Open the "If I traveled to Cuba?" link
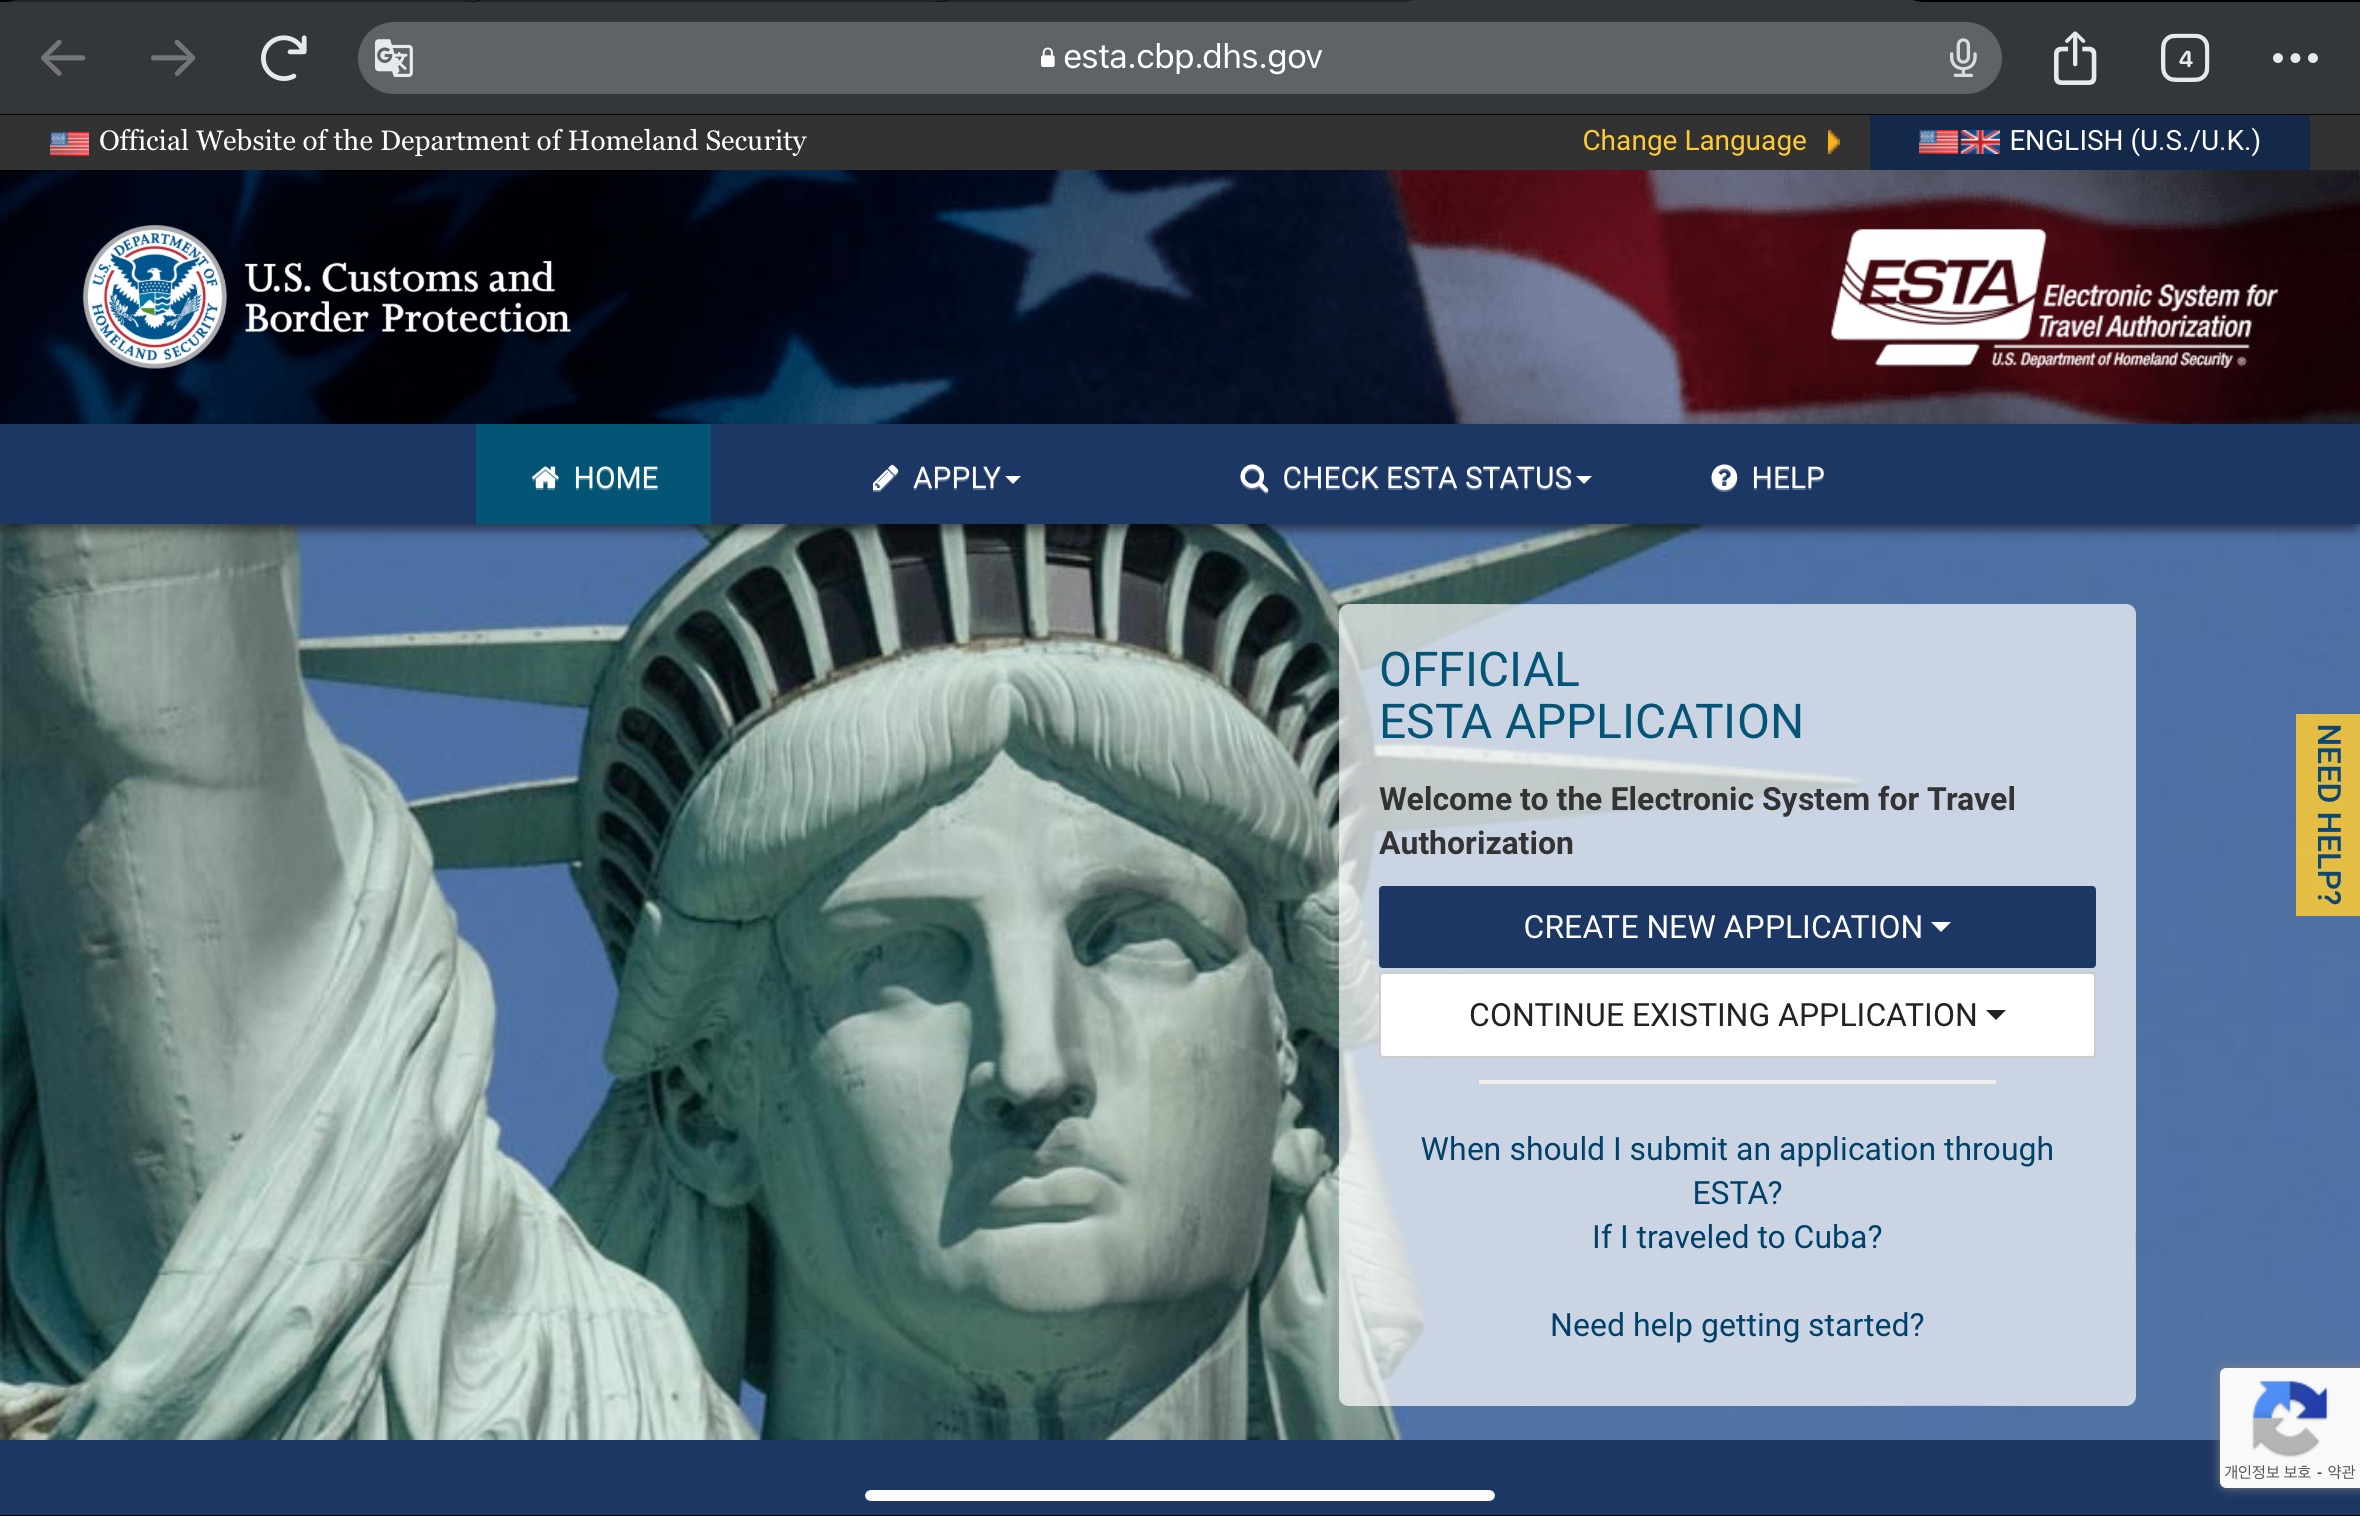The width and height of the screenshot is (2360, 1516). [1736, 1237]
